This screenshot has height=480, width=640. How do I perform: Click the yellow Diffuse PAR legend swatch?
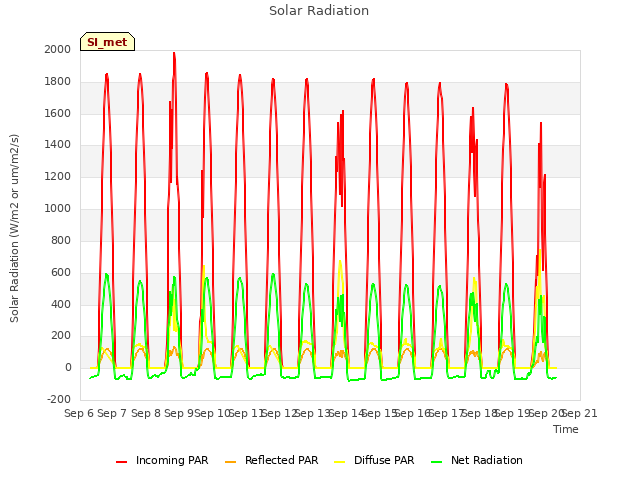339,462
